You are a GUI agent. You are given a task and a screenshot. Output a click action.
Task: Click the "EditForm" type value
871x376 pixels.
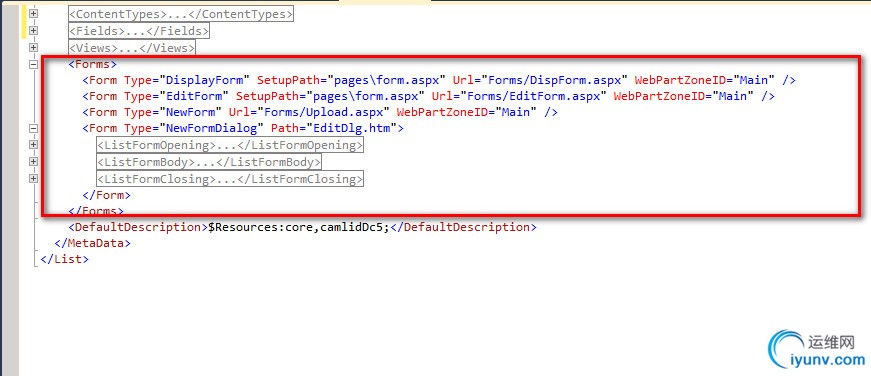tap(194, 96)
